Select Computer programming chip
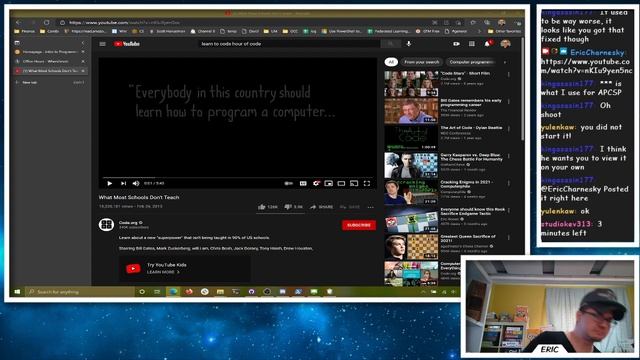Viewport: 640px width, 360px height. point(471,62)
